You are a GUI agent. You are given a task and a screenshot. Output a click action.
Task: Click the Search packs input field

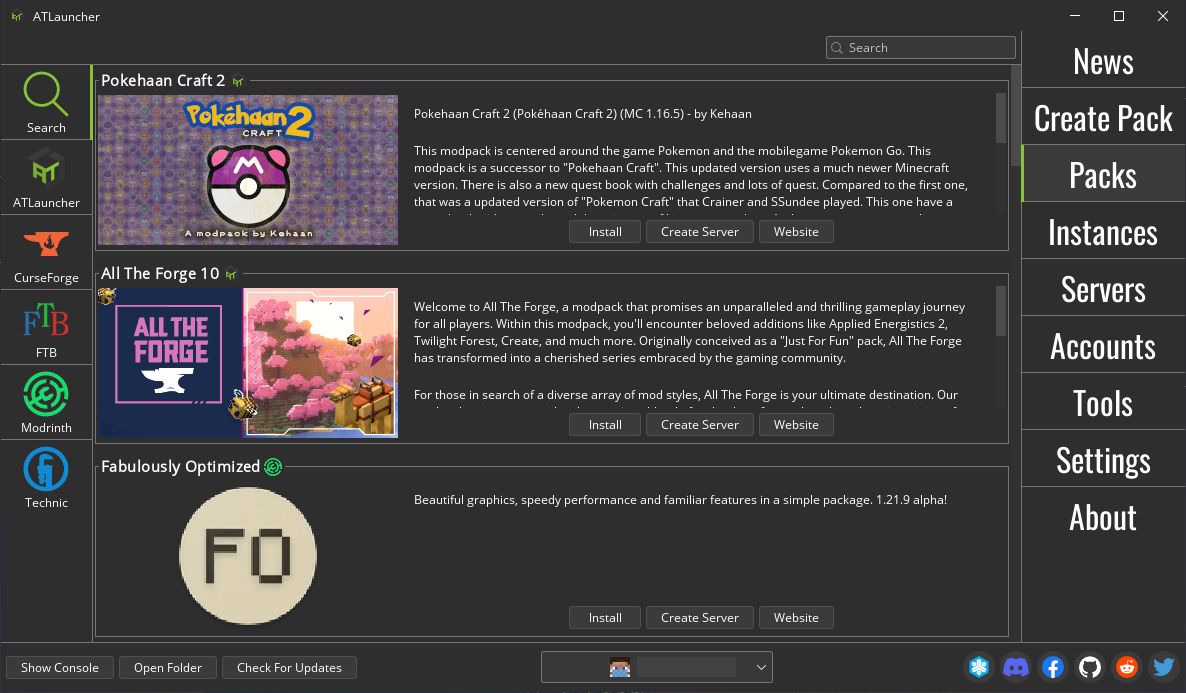tap(920, 47)
